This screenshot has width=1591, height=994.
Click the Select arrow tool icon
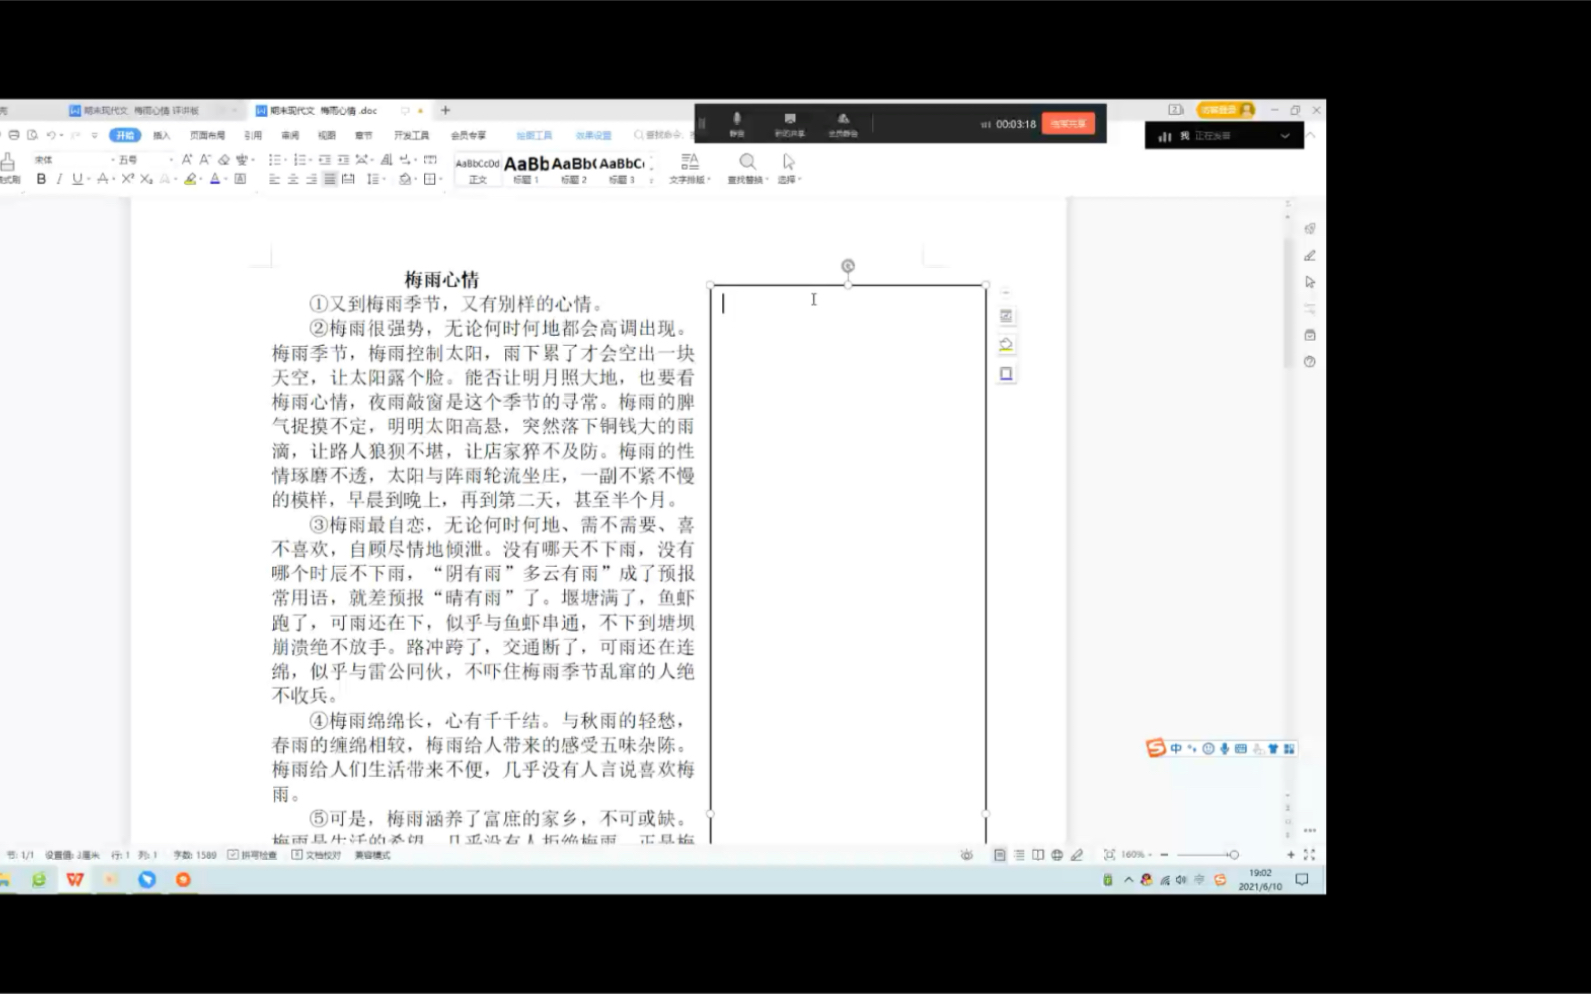tap(789, 162)
